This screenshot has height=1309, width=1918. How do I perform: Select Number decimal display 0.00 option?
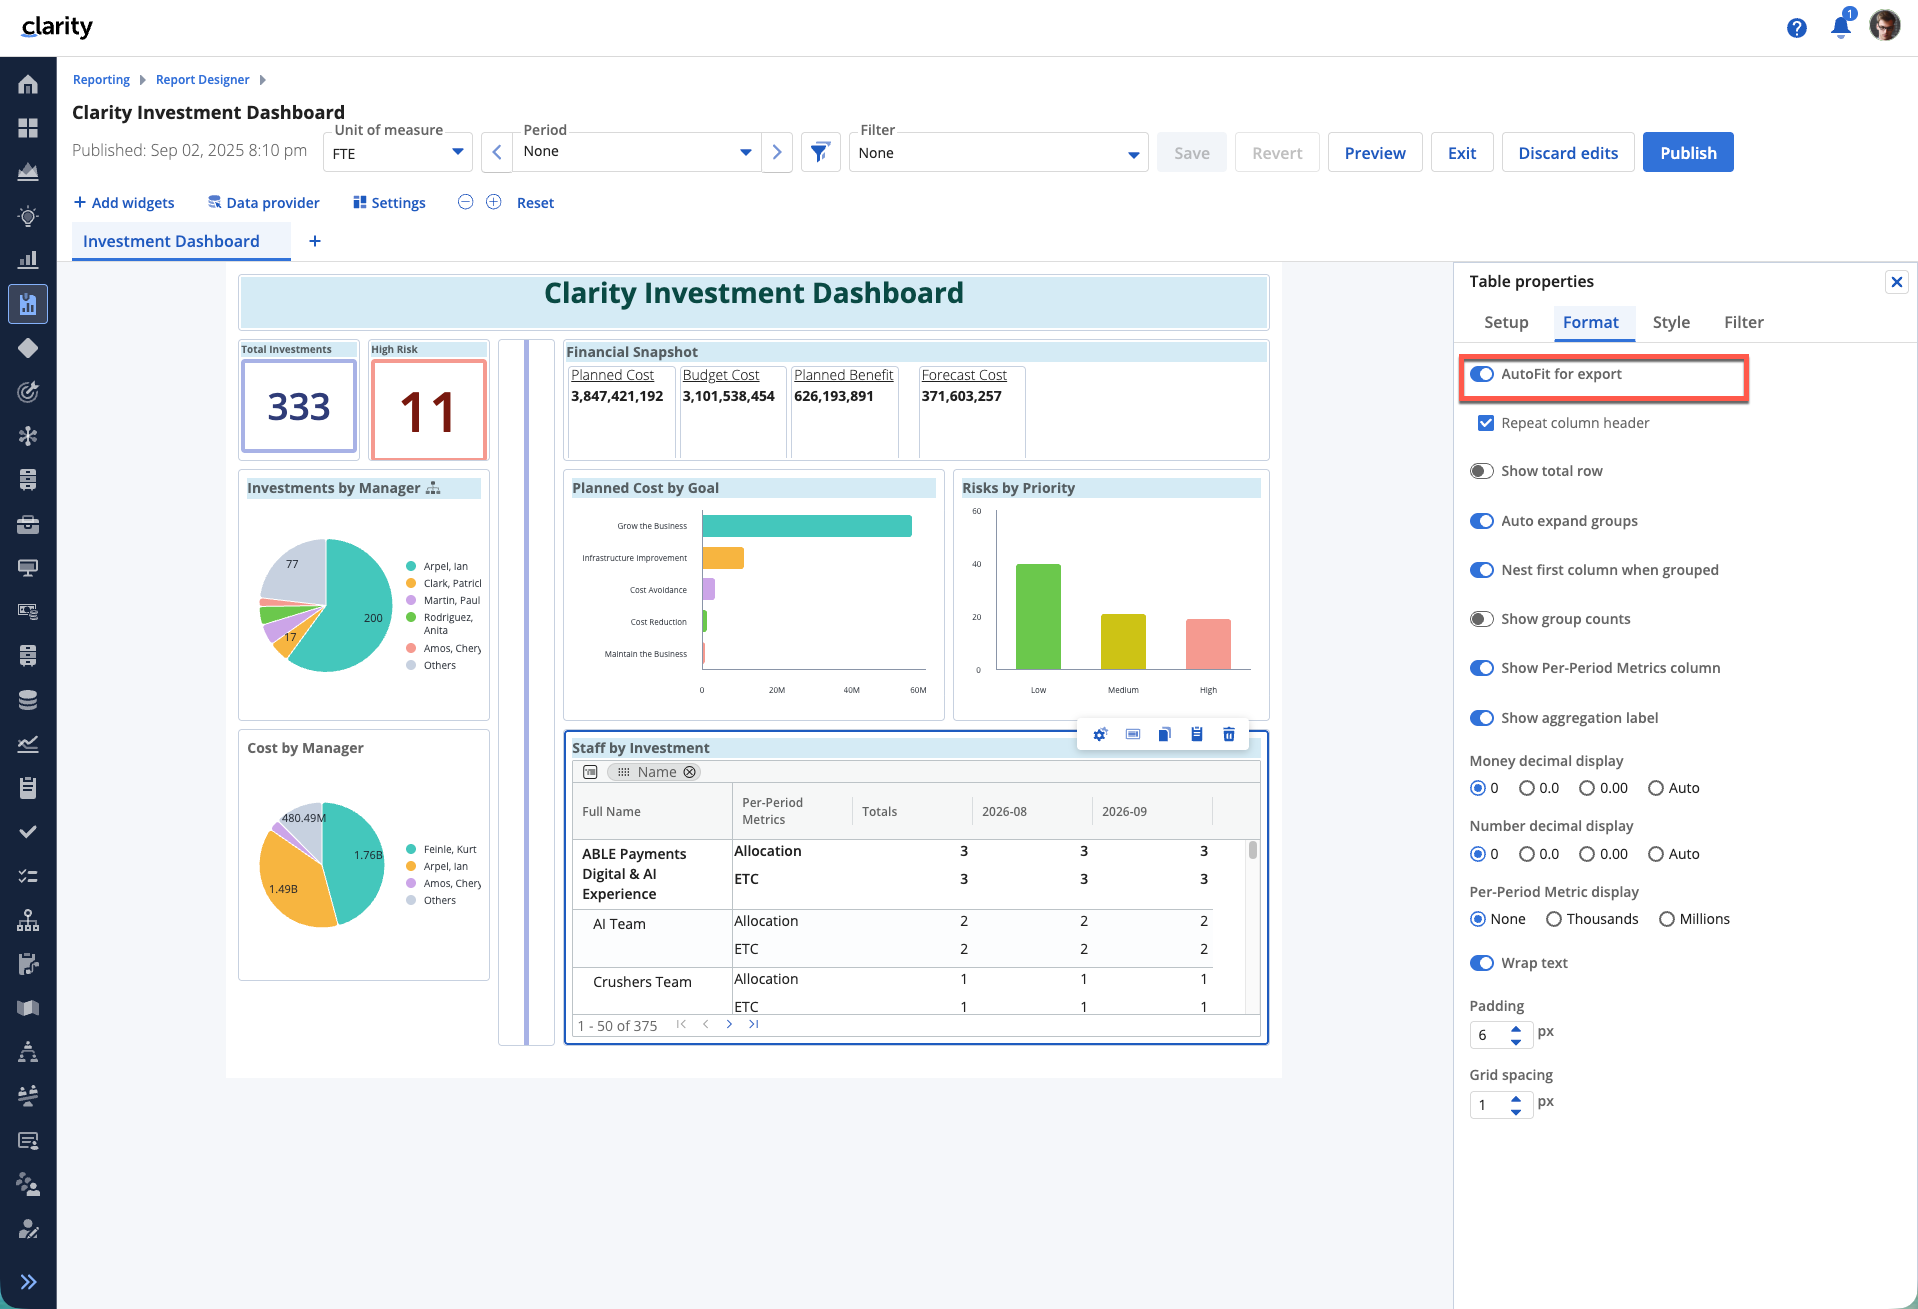tap(1587, 854)
